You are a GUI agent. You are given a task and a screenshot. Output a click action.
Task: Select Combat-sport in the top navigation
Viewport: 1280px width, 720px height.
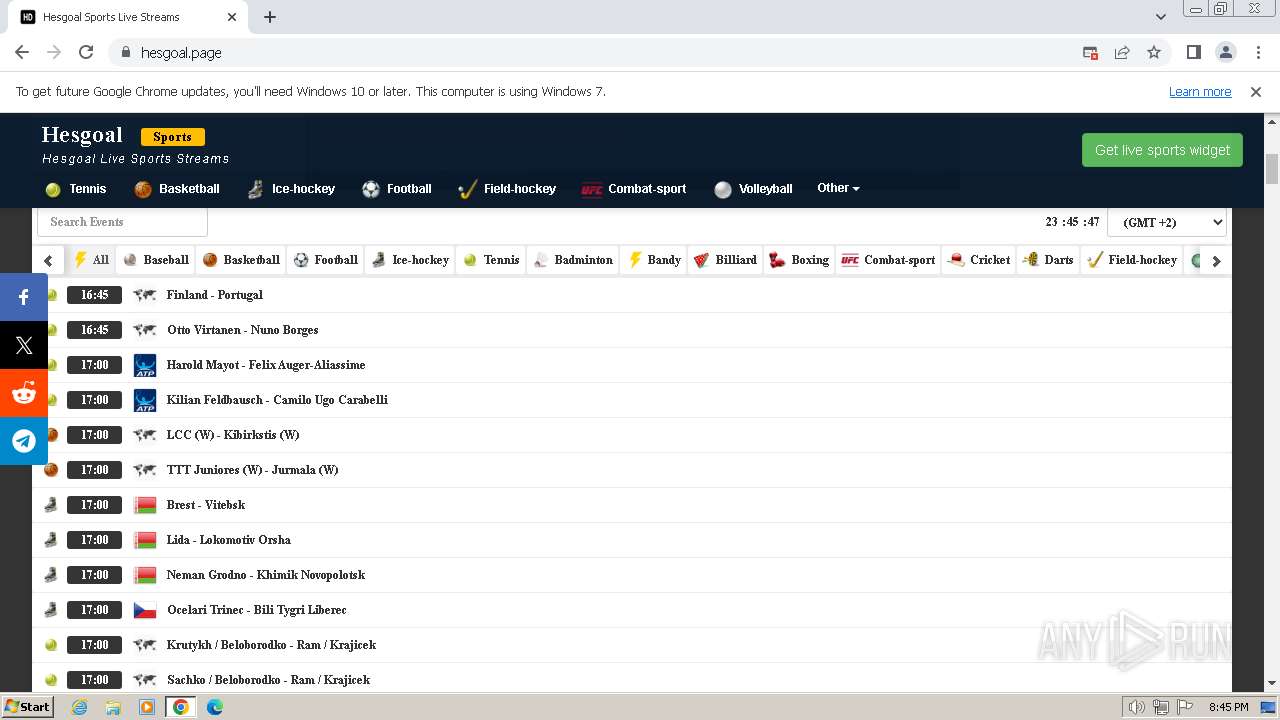tap(634, 189)
